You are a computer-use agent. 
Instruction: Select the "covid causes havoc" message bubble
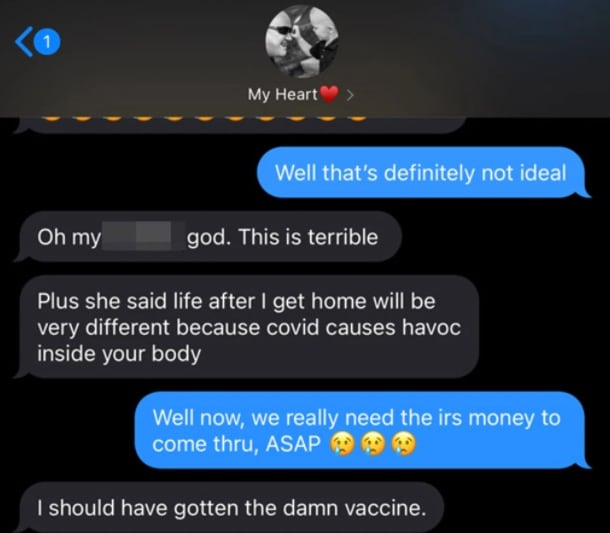[247, 327]
